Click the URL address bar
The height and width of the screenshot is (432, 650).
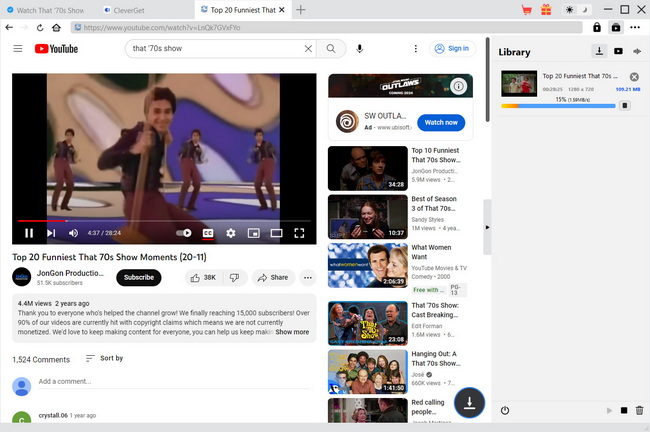[x=327, y=27]
